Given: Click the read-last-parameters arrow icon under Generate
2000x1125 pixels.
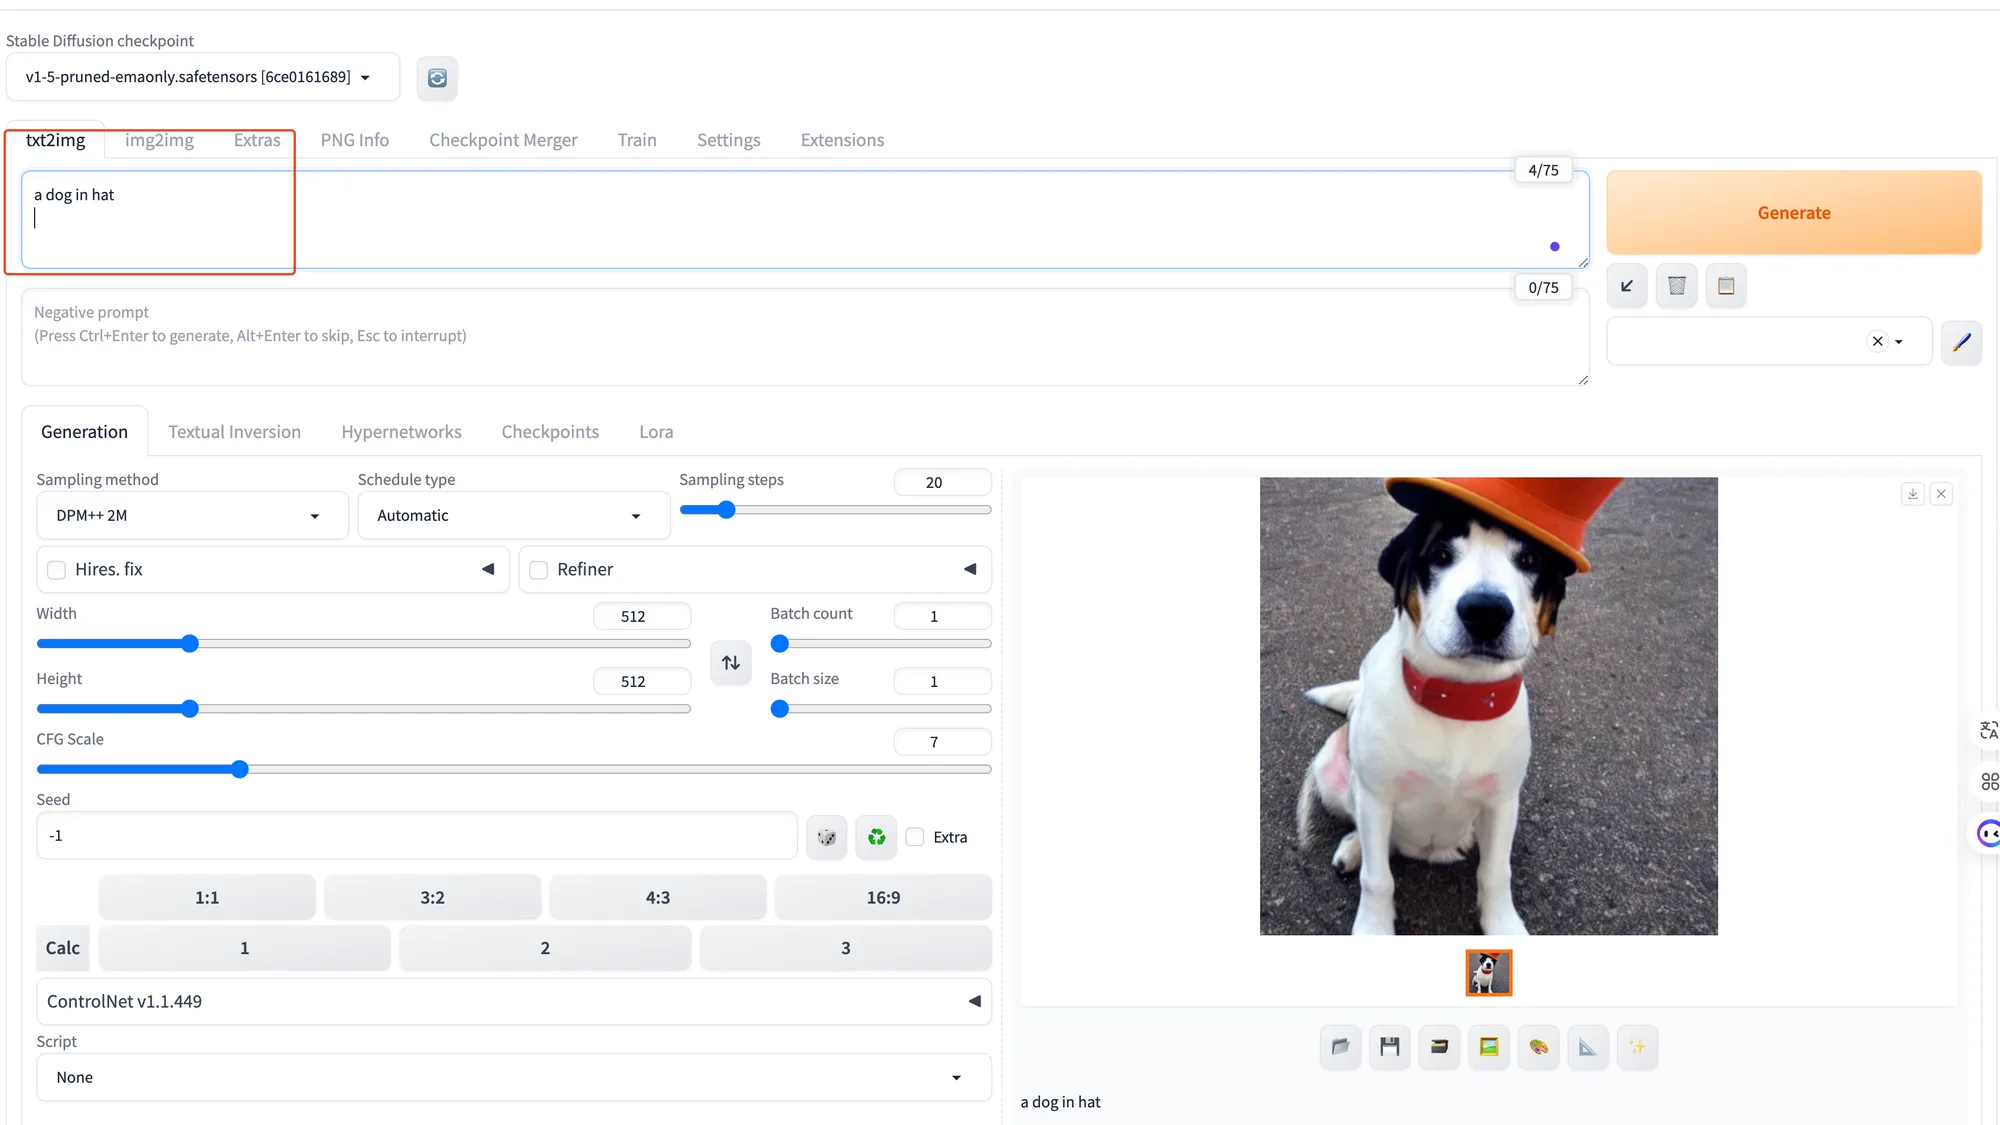Looking at the screenshot, I should pos(1627,286).
